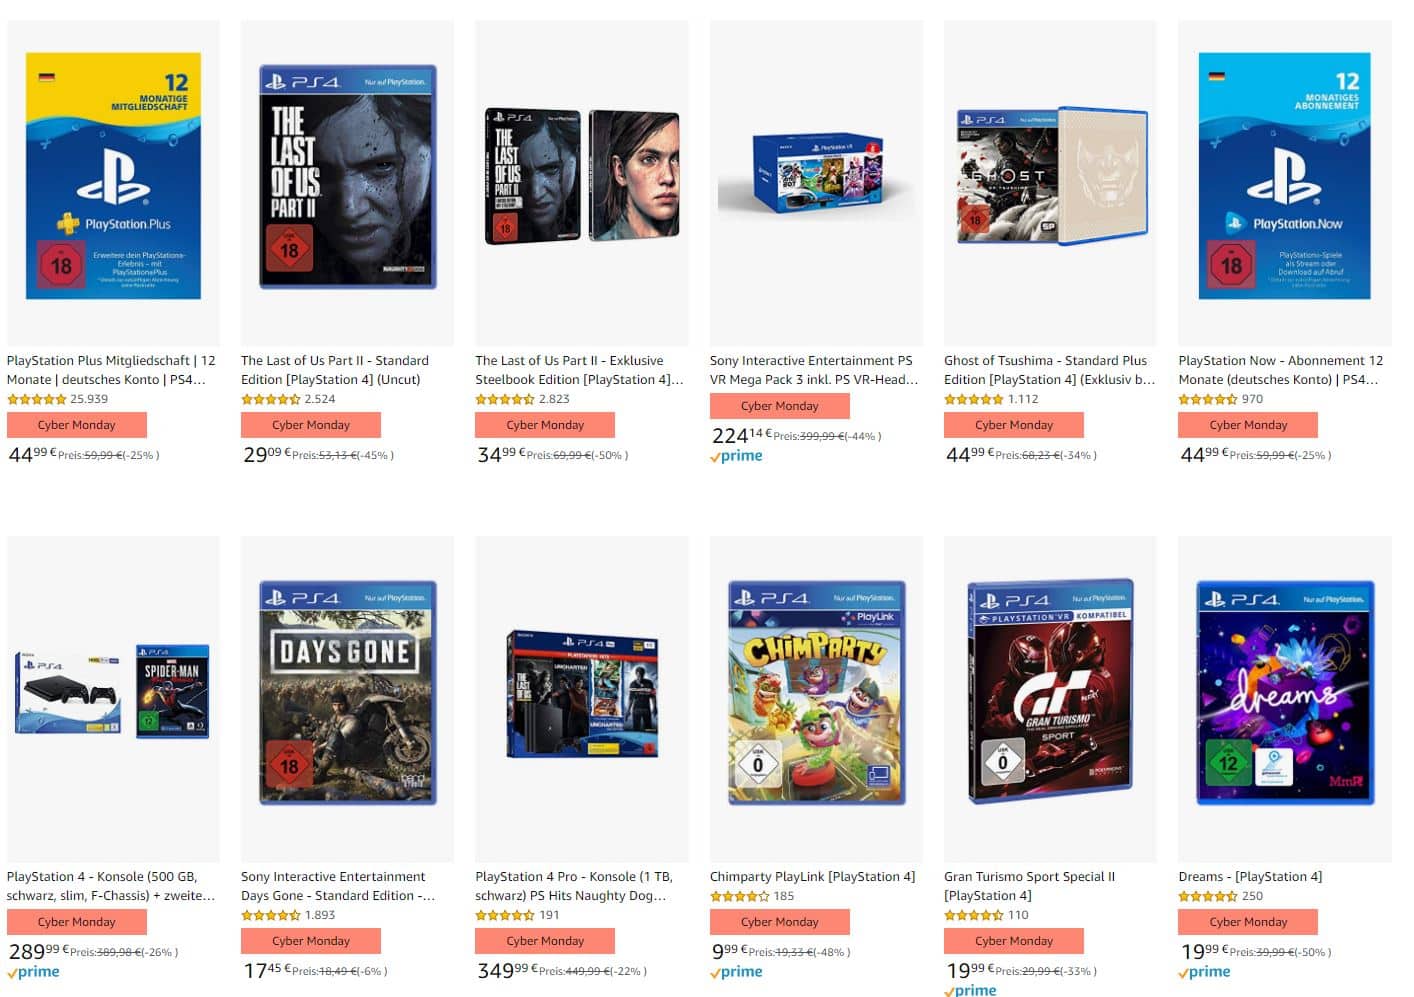Click the Dreams PlayStation 4 cover art
Screen dimensions: 1414x997
[1284, 692]
